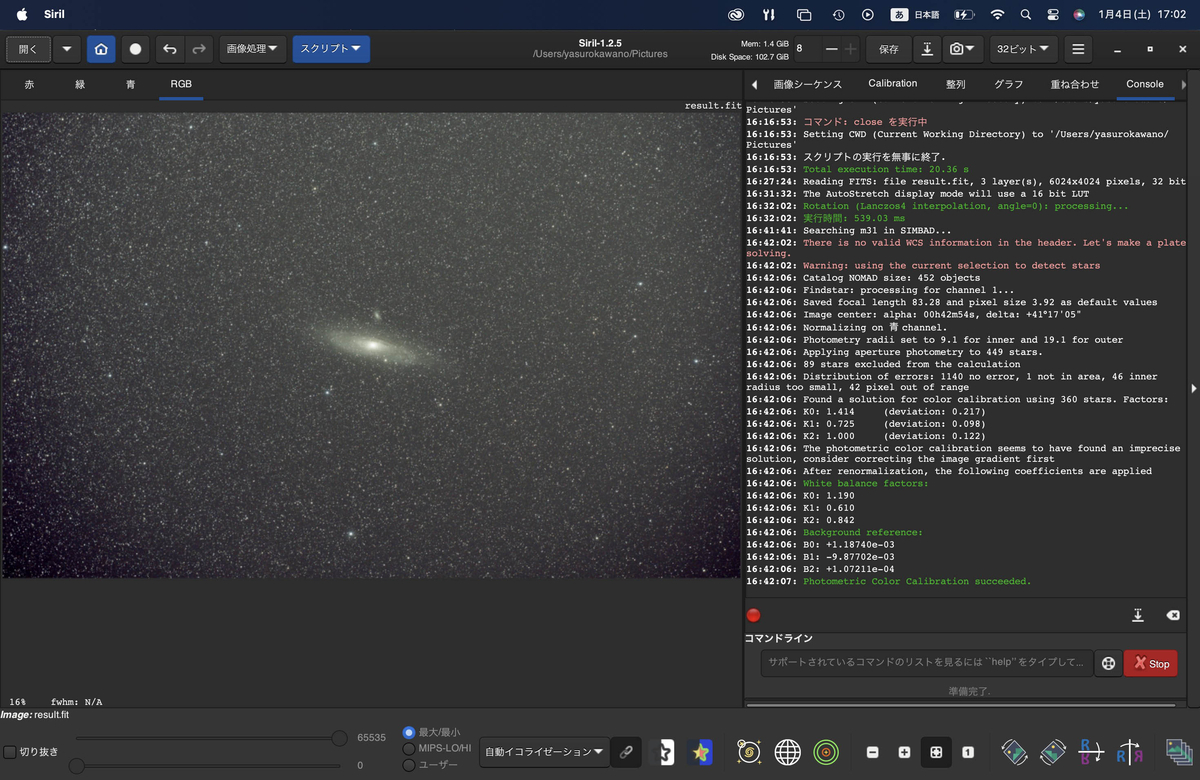Click the green target photometry icon
Viewport: 1200px width, 780px height.
click(x=825, y=752)
